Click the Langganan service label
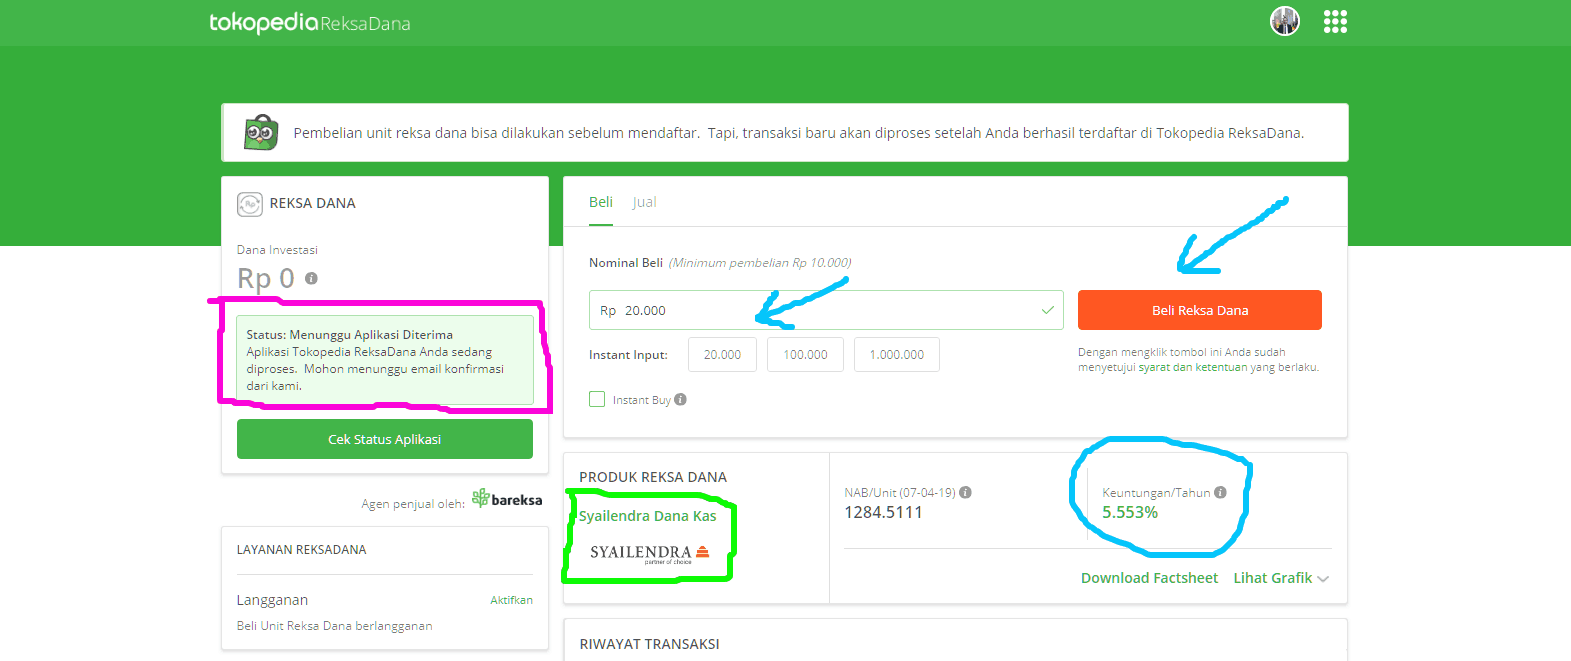This screenshot has height=661, width=1571. point(272,600)
